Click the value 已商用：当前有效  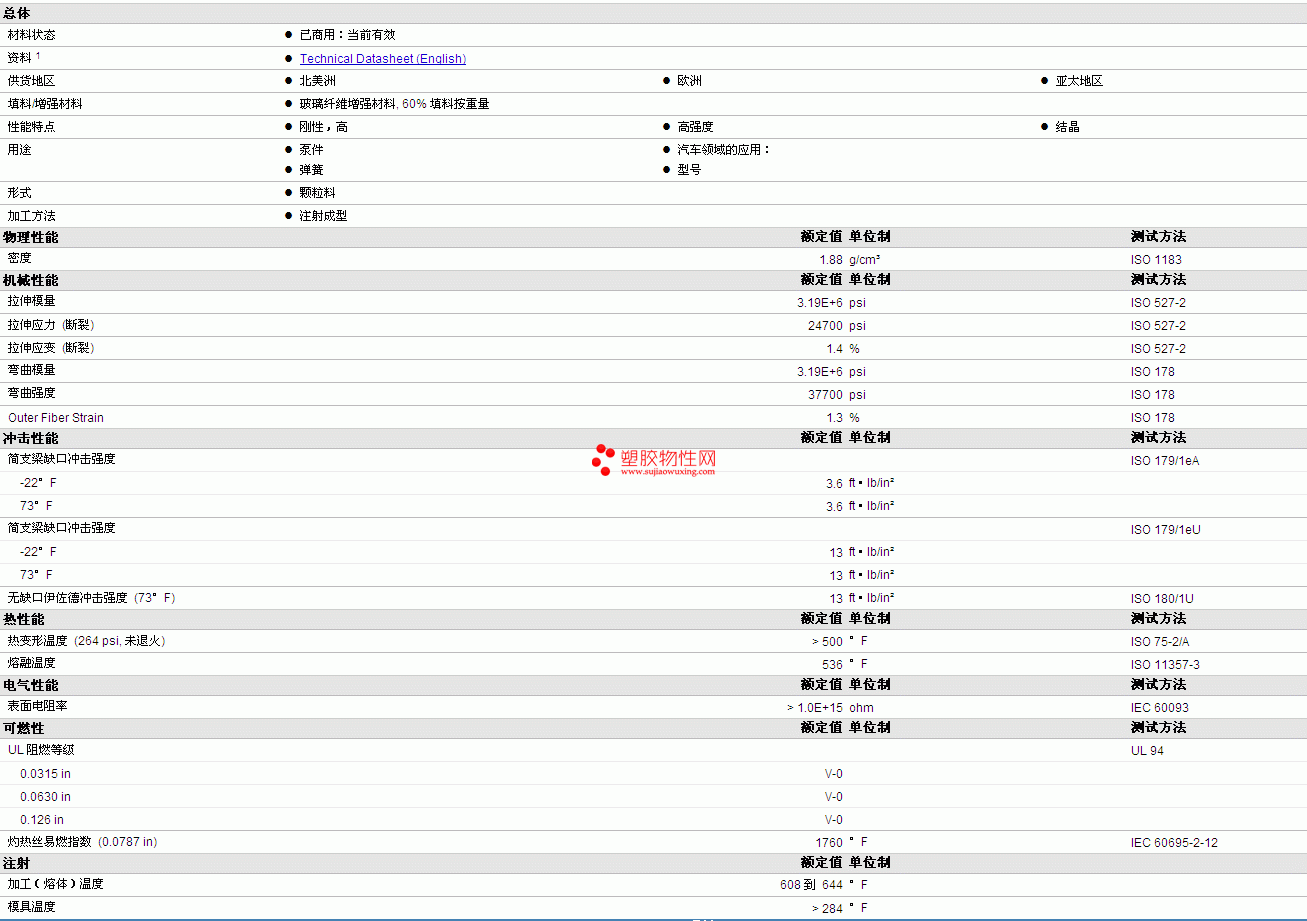(348, 35)
